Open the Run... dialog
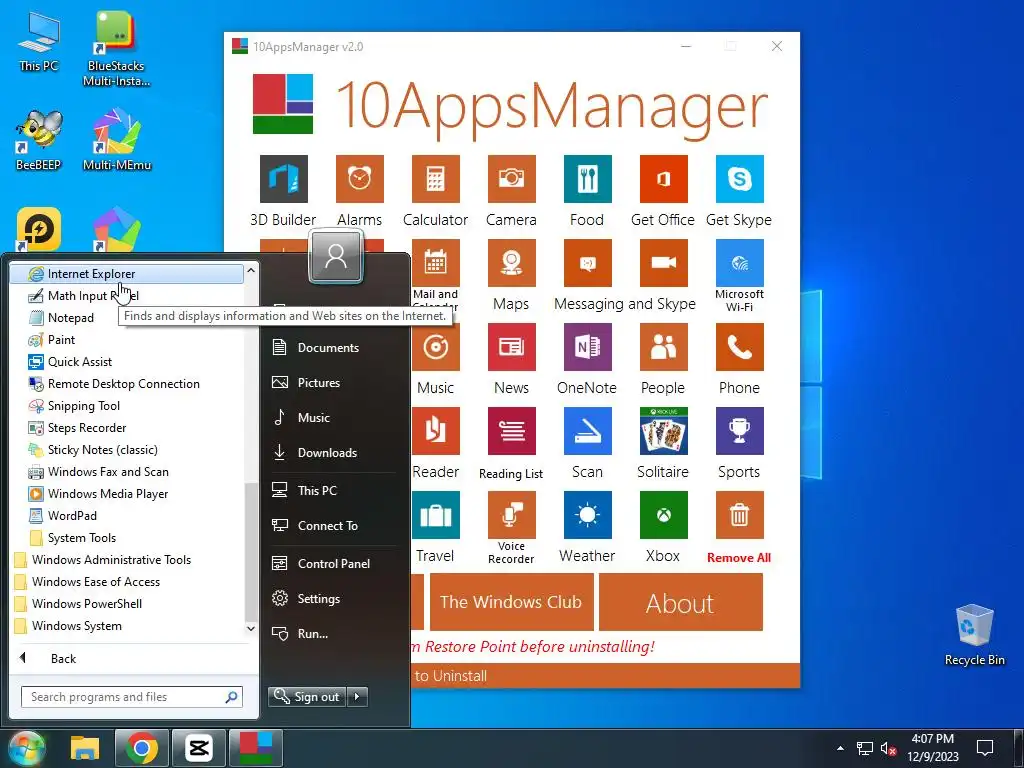The image size is (1024, 768). pyautogui.click(x=334, y=633)
